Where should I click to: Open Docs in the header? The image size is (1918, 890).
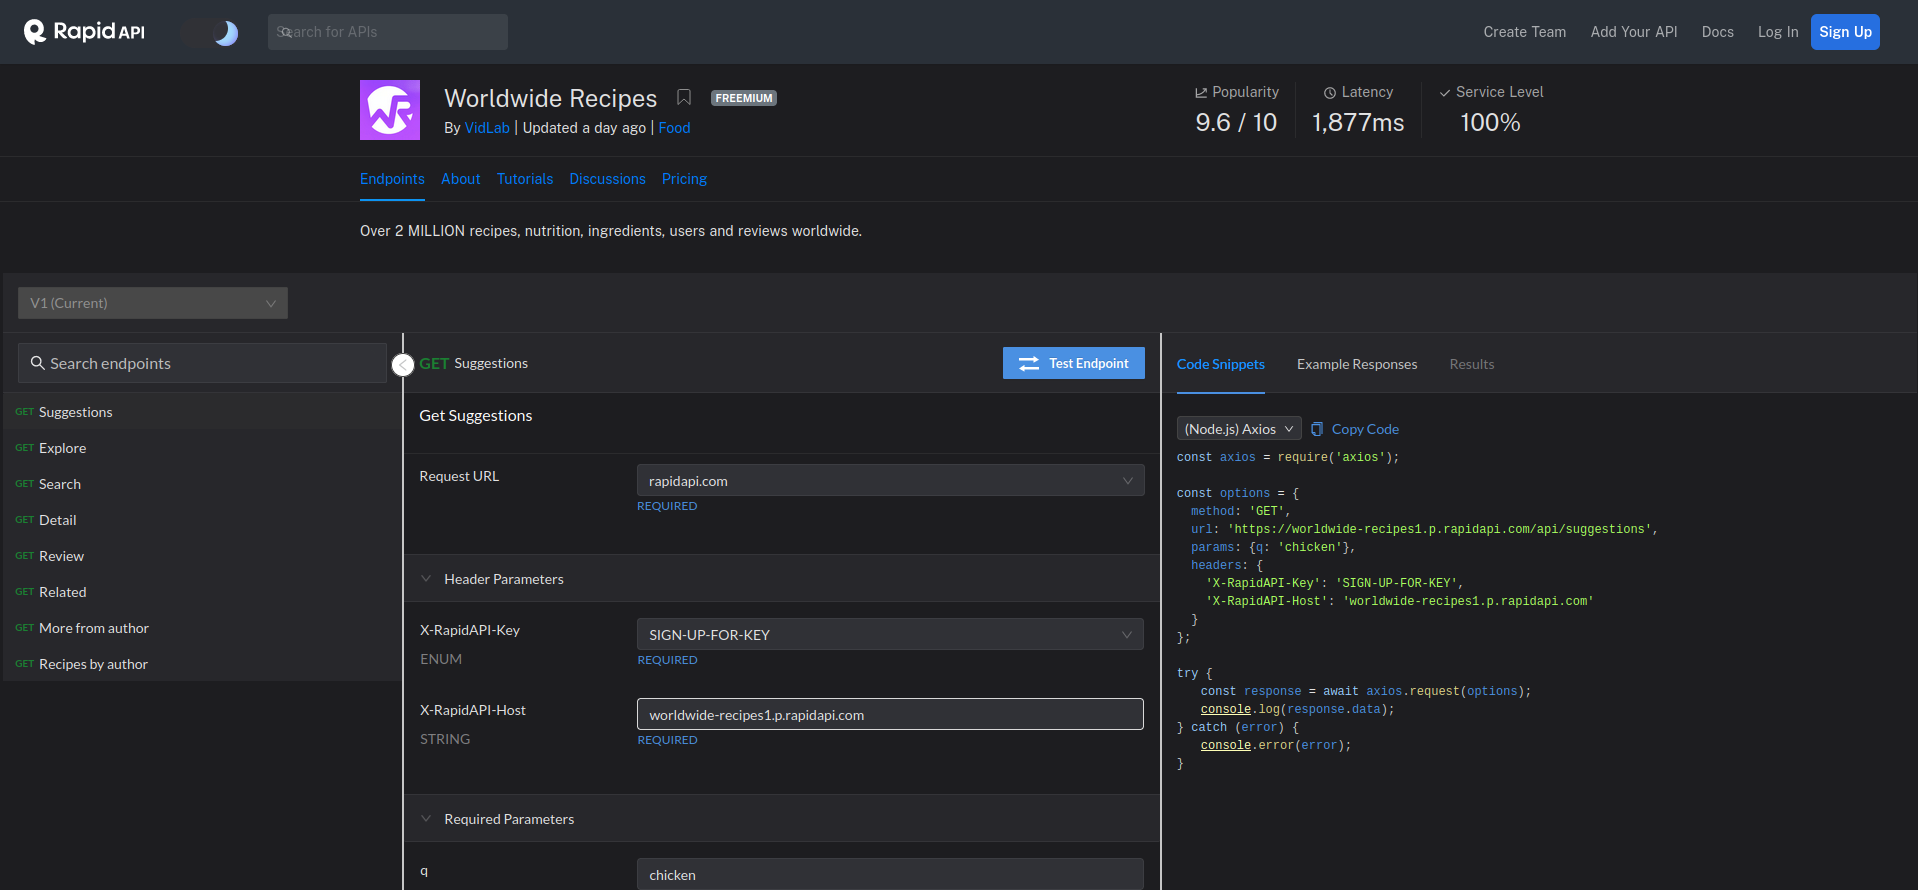pos(1717,32)
